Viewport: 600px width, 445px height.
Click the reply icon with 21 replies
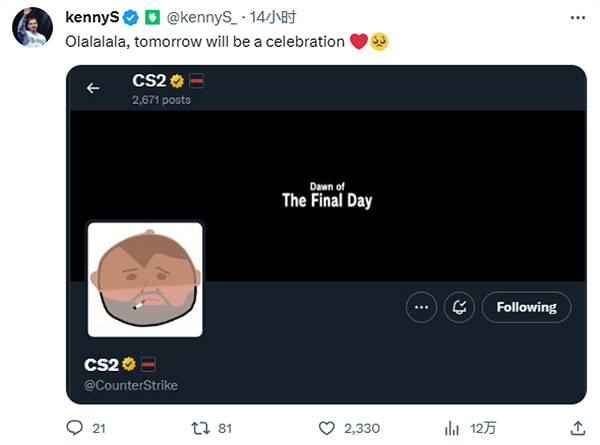pyautogui.click(x=71, y=428)
